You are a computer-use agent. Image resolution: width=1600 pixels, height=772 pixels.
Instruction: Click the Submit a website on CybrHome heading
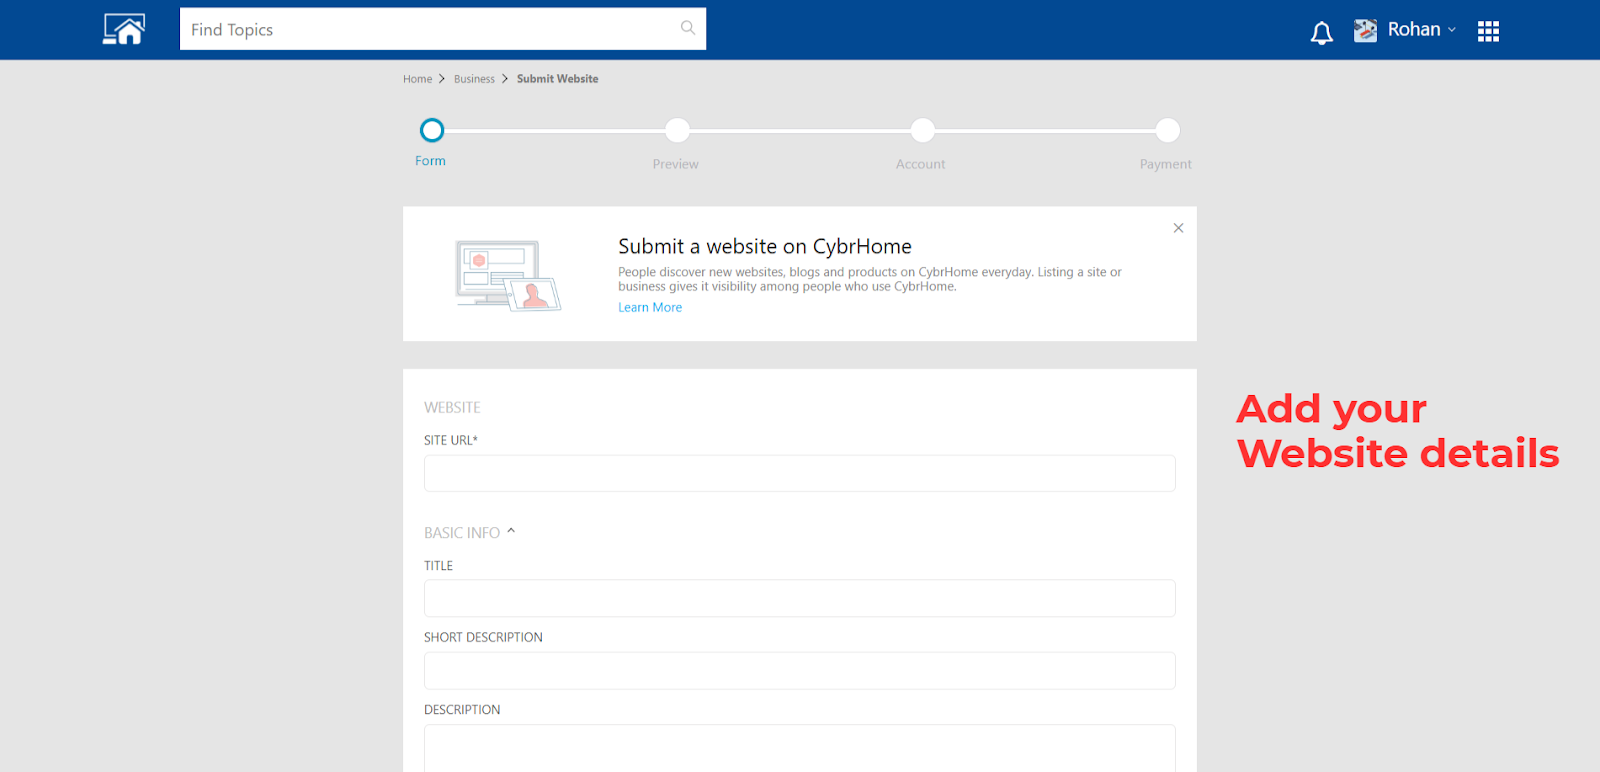coord(765,246)
